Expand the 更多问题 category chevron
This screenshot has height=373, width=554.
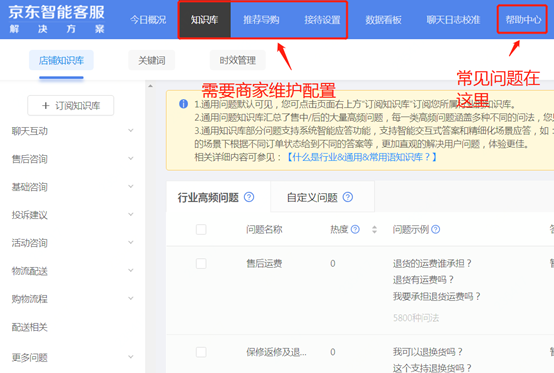[131, 357]
